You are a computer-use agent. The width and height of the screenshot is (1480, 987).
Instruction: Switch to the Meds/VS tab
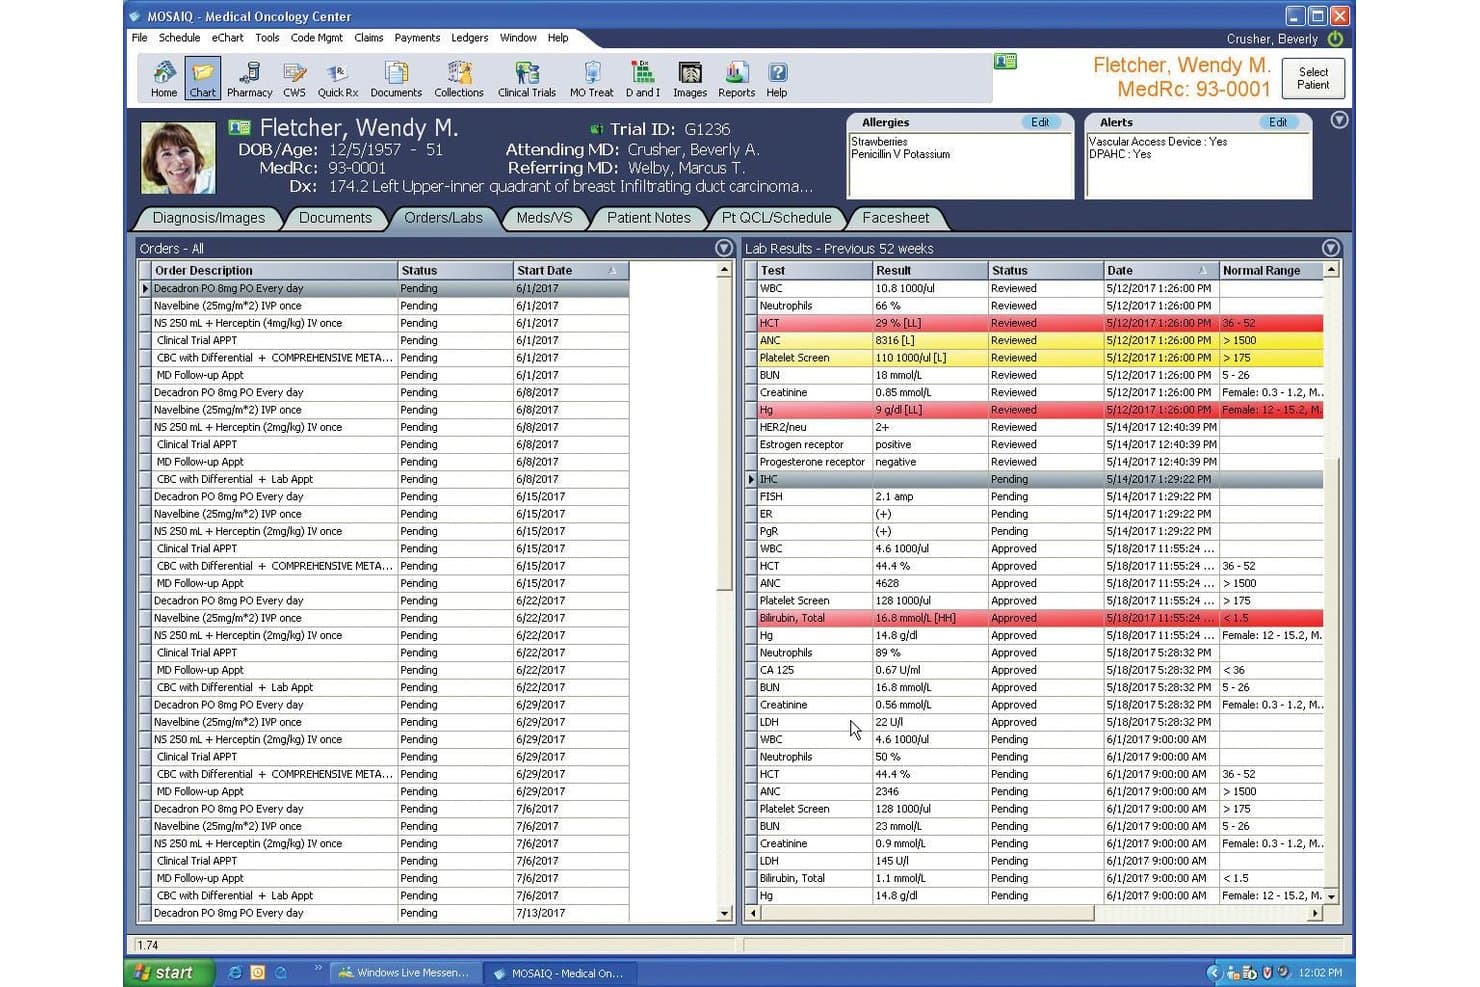click(544, 218)
